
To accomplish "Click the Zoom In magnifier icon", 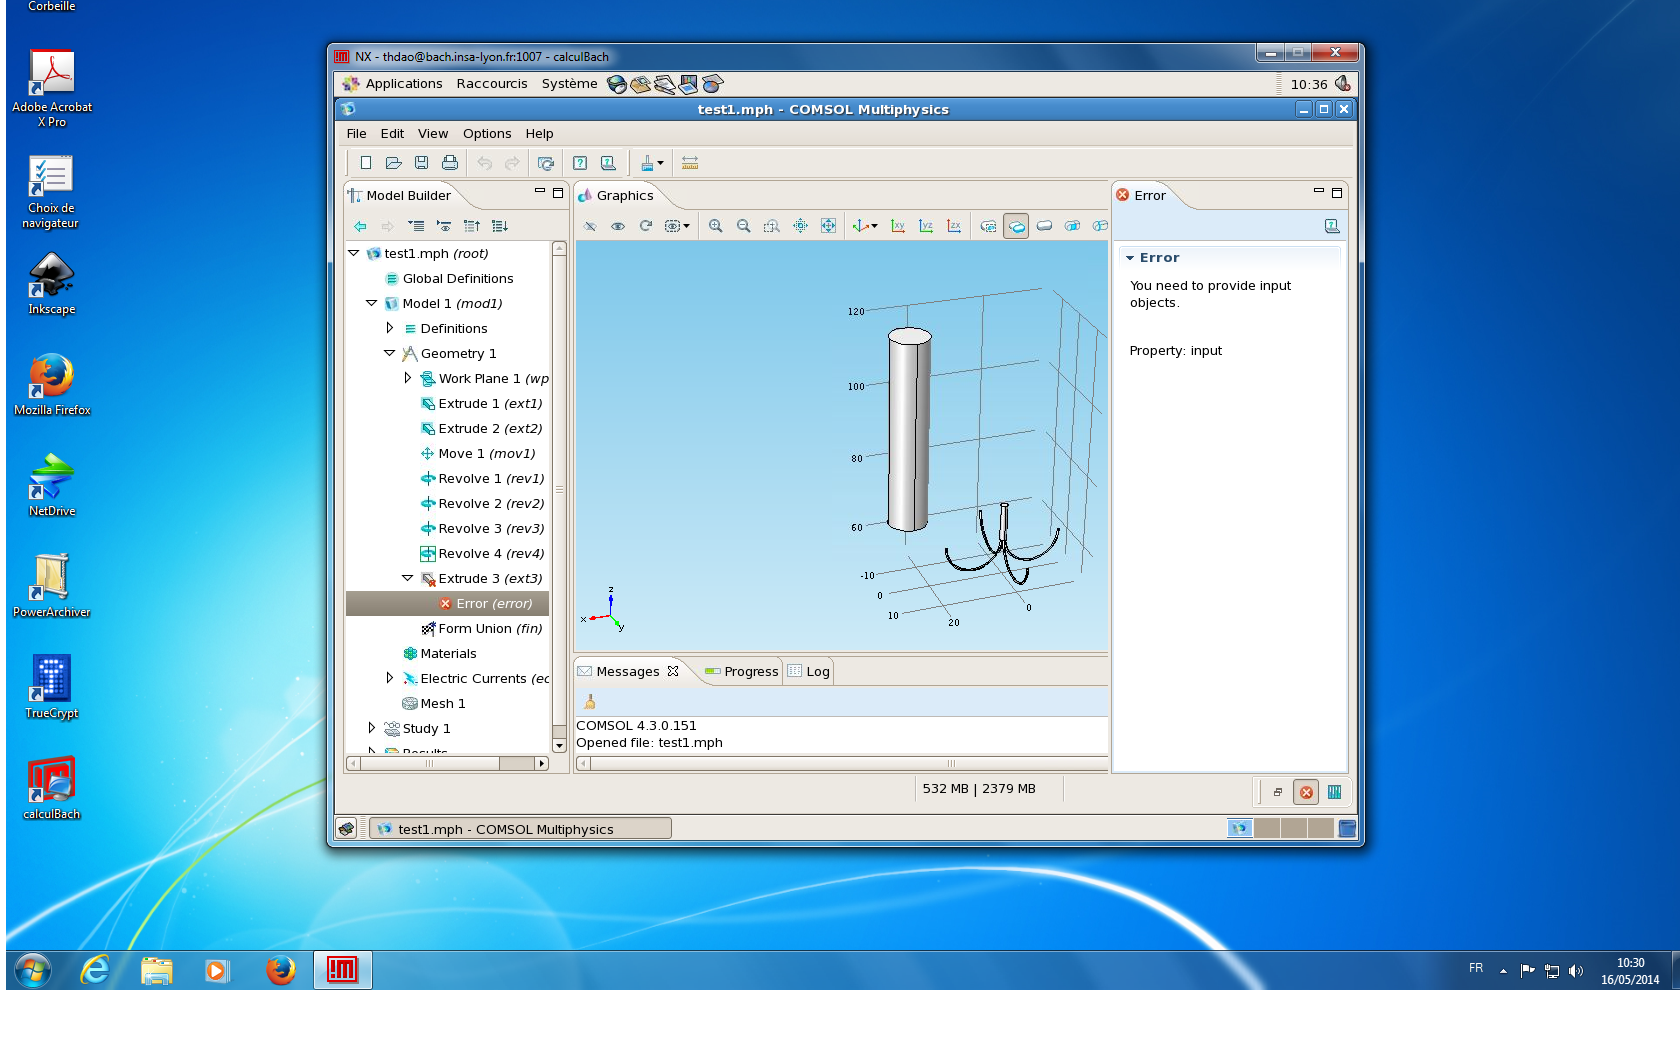I will coord(716,226).
